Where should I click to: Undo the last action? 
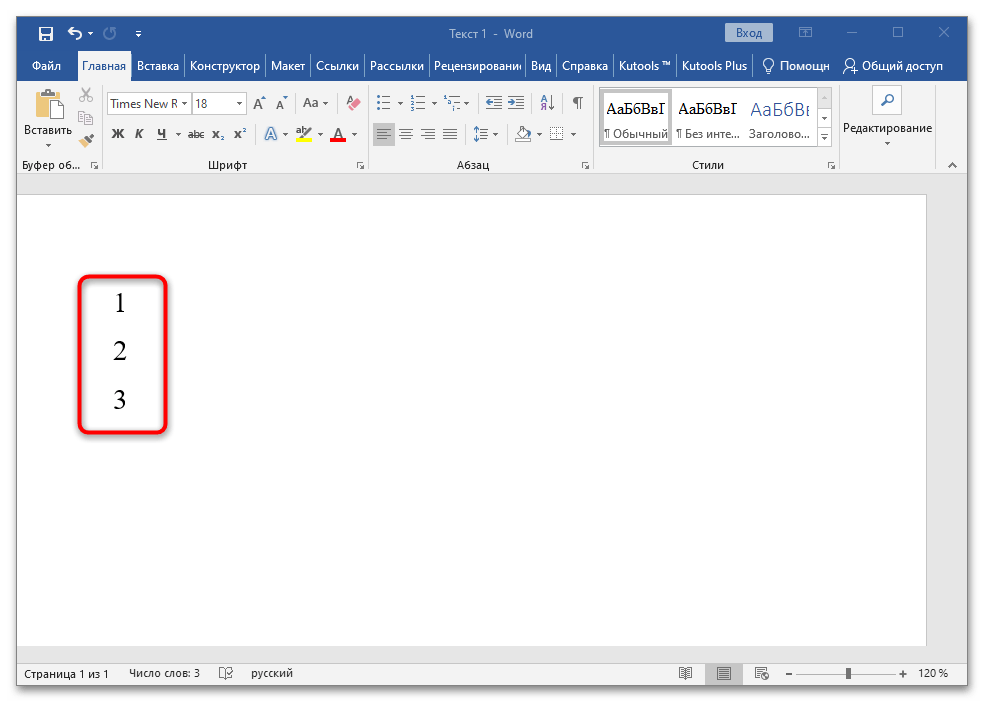coord(75,33)
